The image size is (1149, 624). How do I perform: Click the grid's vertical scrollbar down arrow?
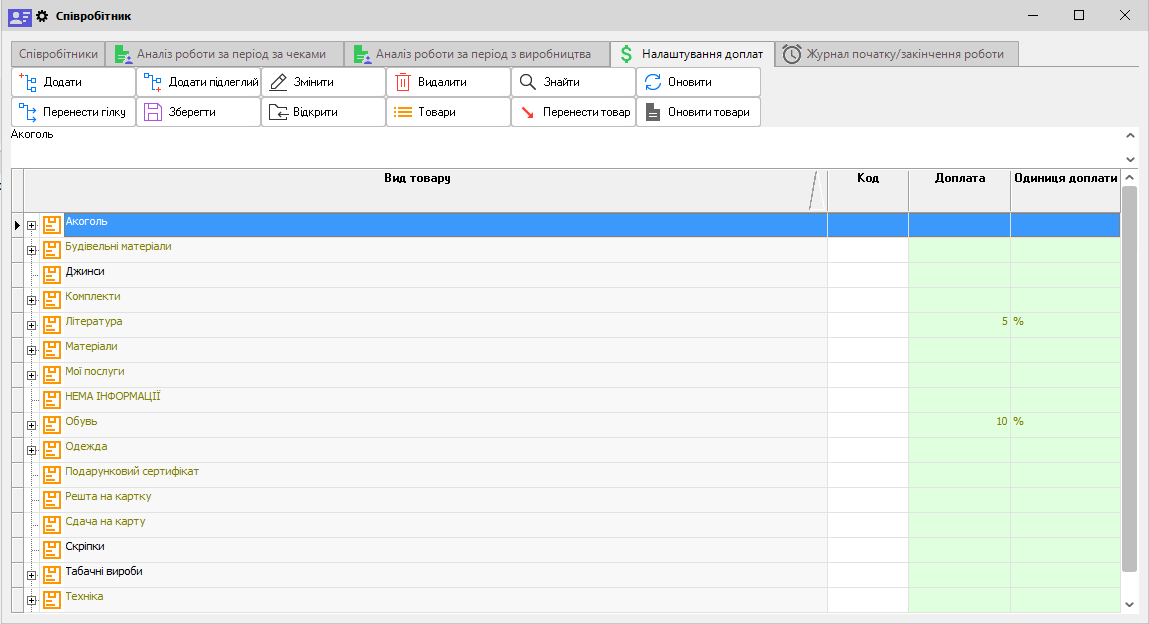point(1129,604)
